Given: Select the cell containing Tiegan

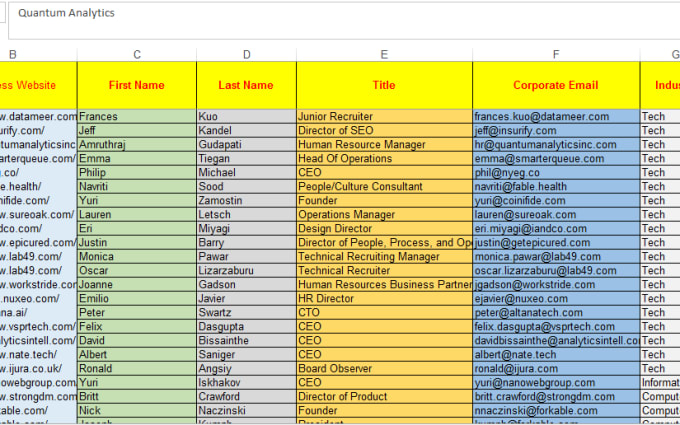Looking at the screenshot, I should pos(247,159).
